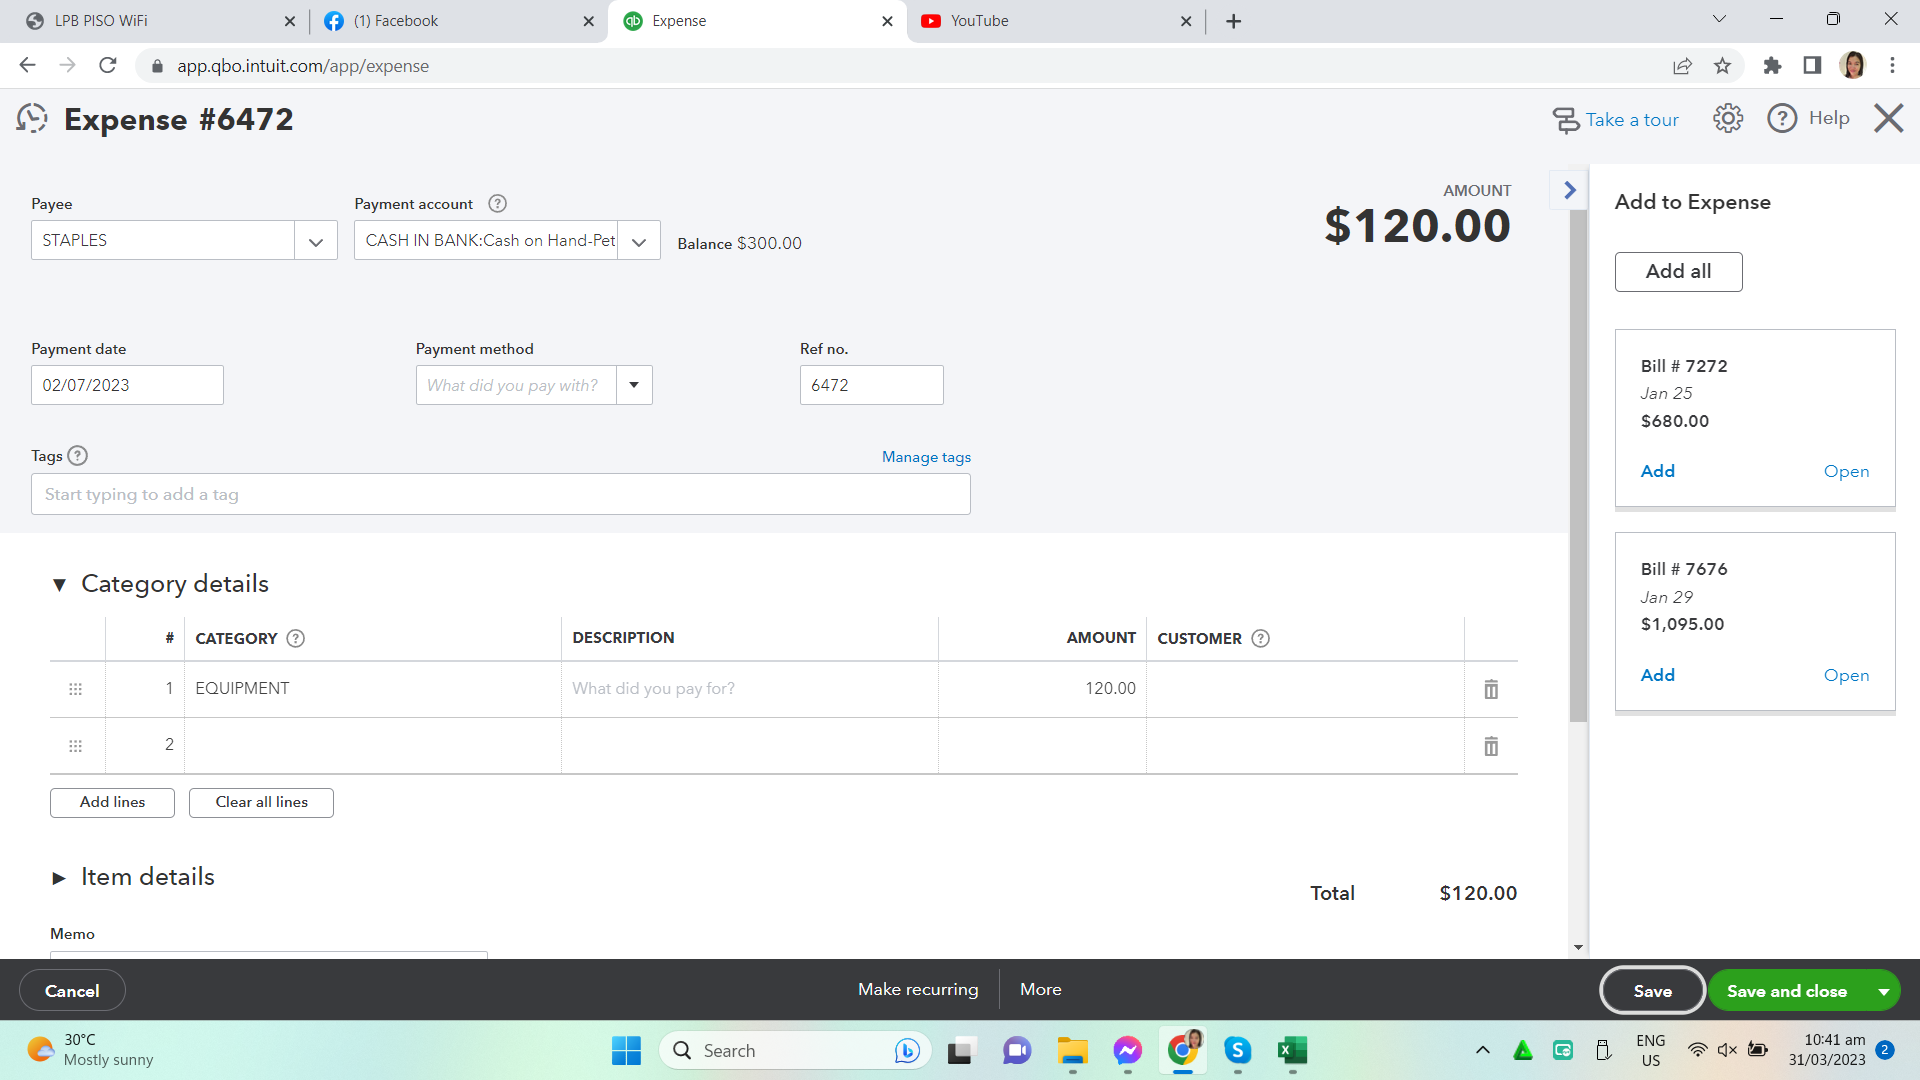Screen dimensions: 1920x1080
Task: Open the Payee dropdown for STAPLES
Action: (316, 241)
